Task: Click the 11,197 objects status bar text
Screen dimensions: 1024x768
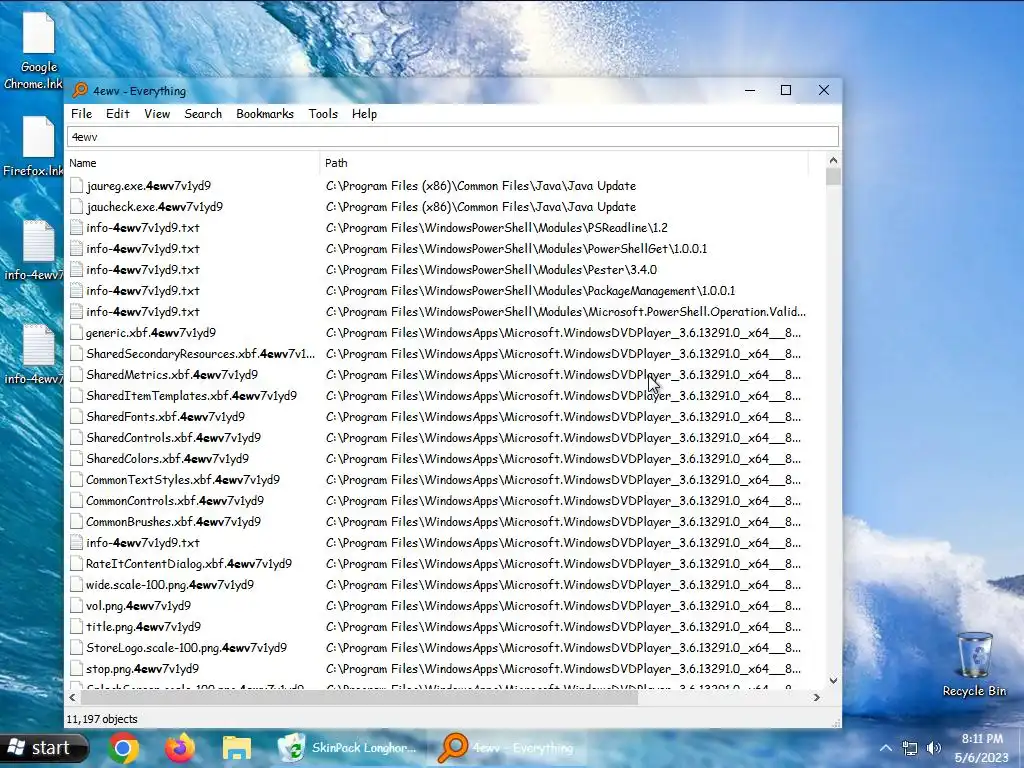Action: [102, 719]
